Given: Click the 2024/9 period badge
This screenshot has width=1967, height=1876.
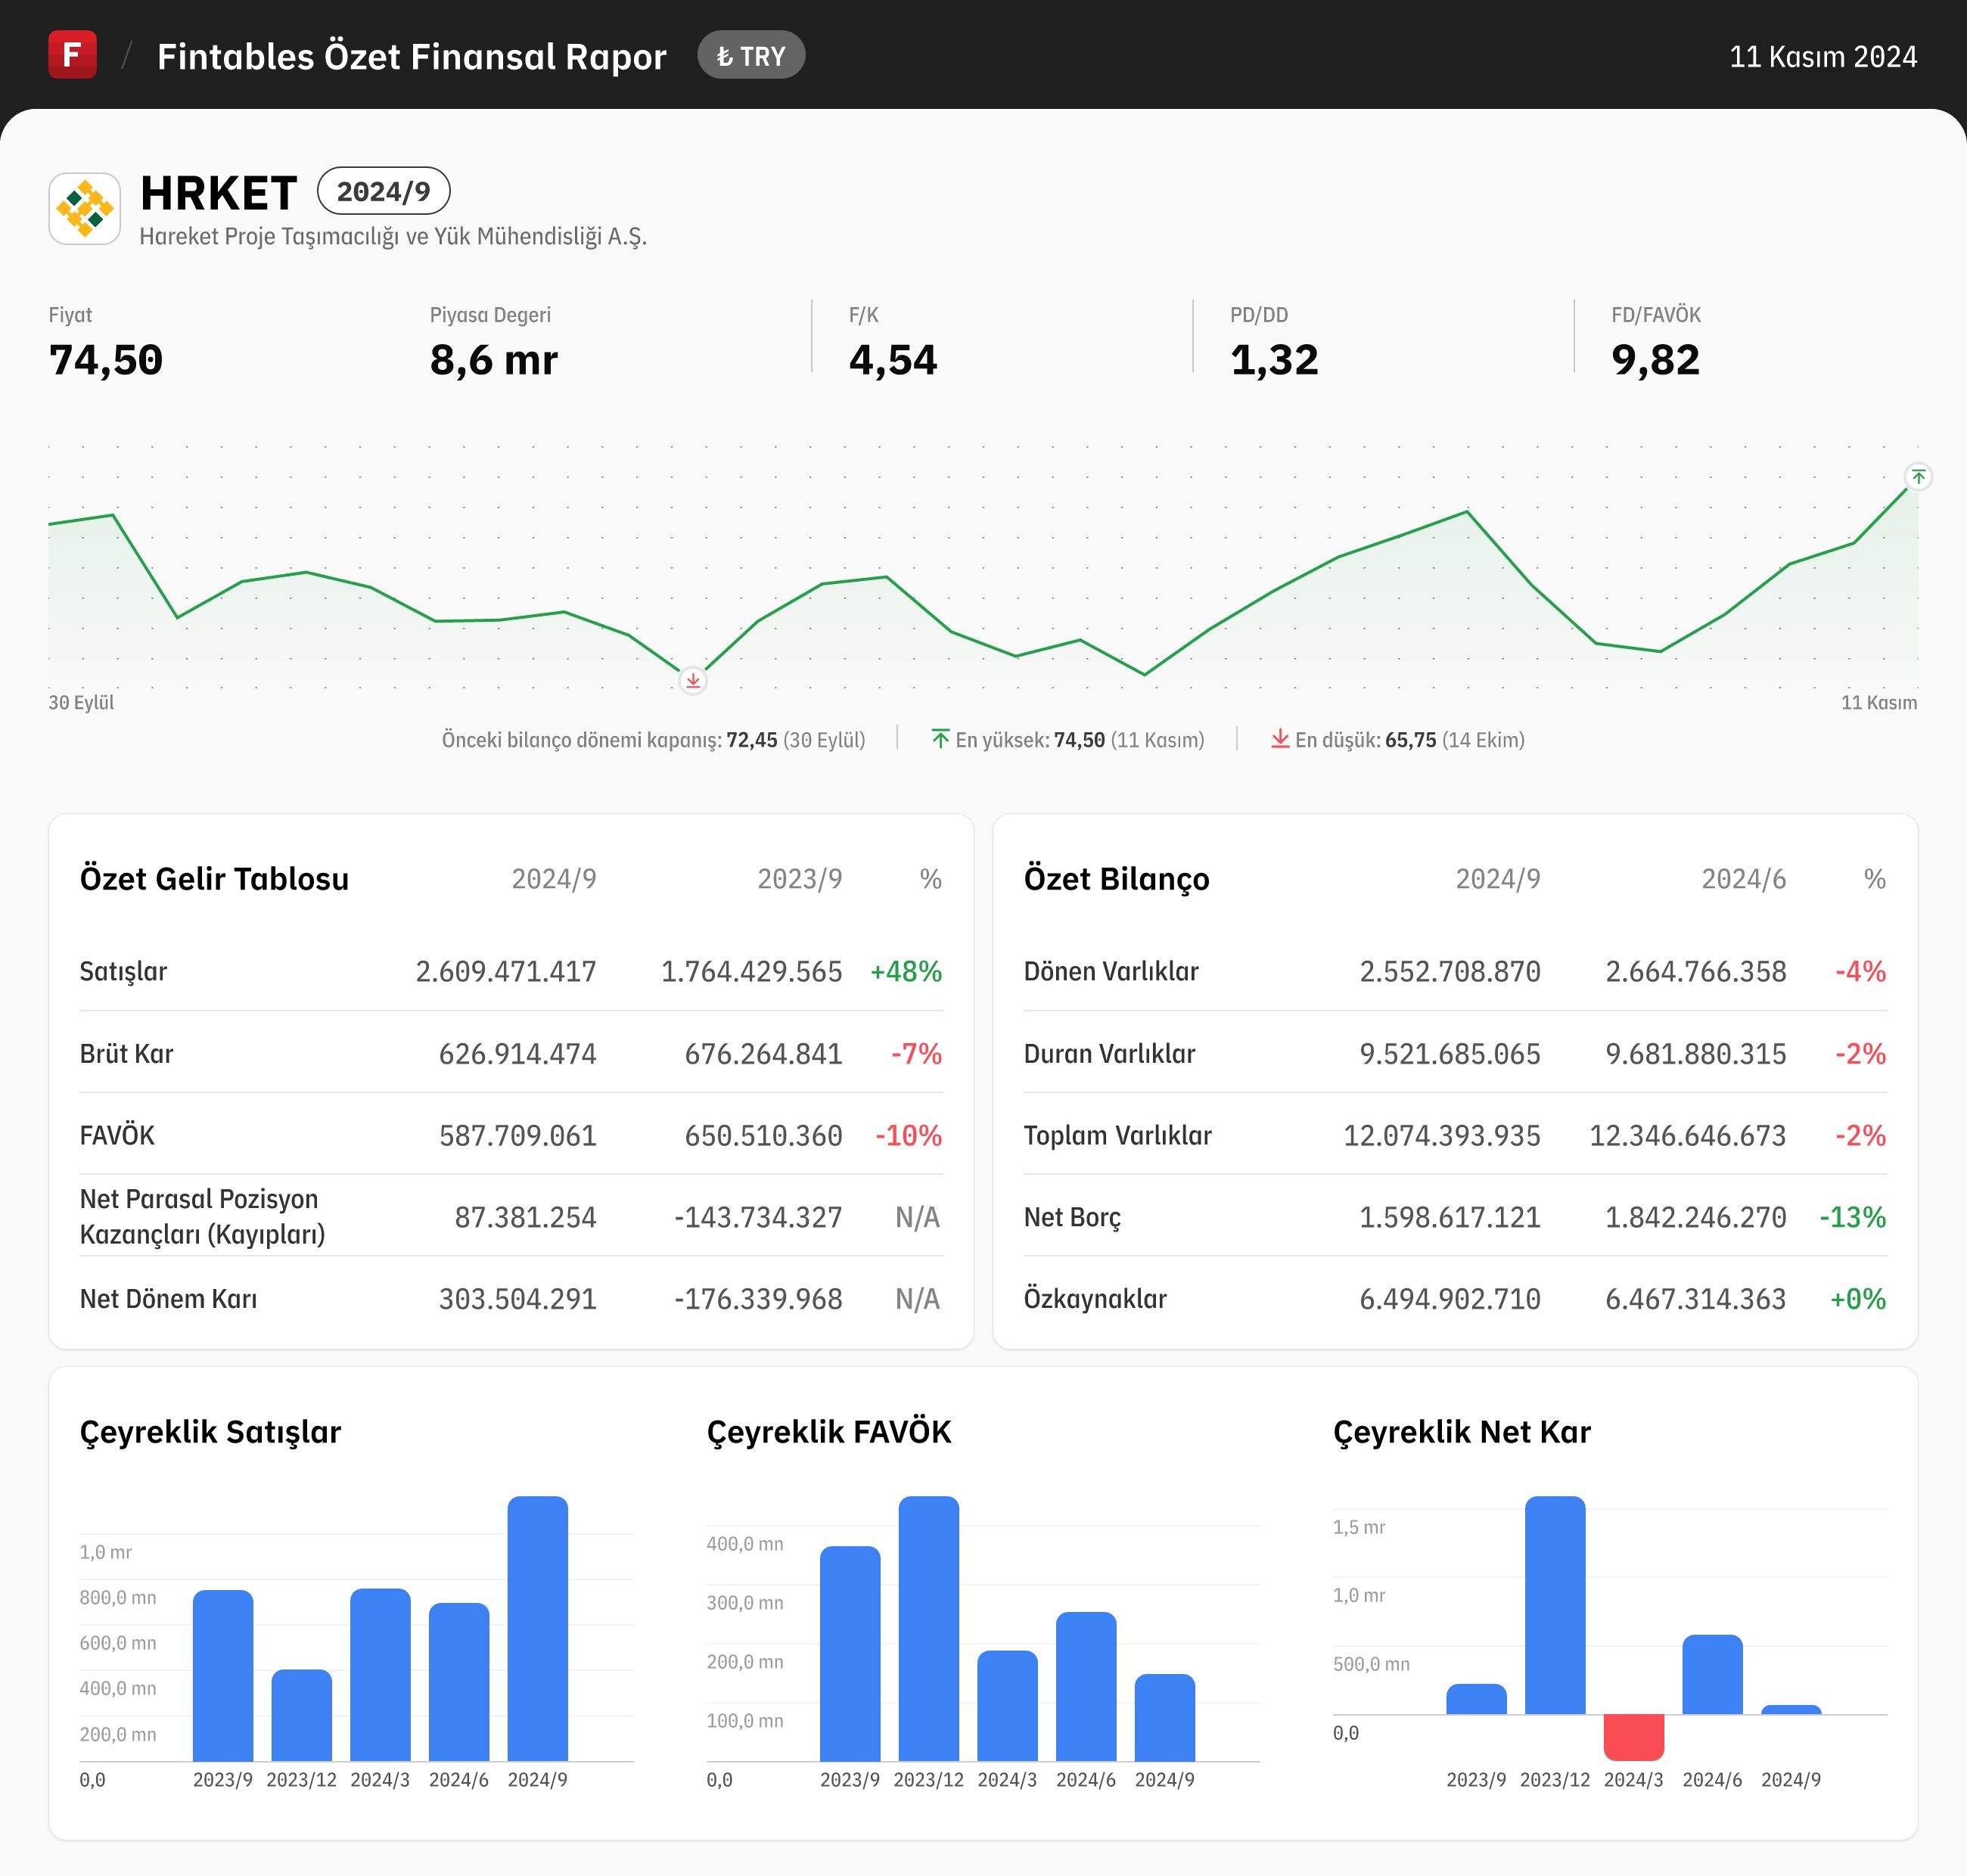Looking at the screenshot, I should 383,191.
